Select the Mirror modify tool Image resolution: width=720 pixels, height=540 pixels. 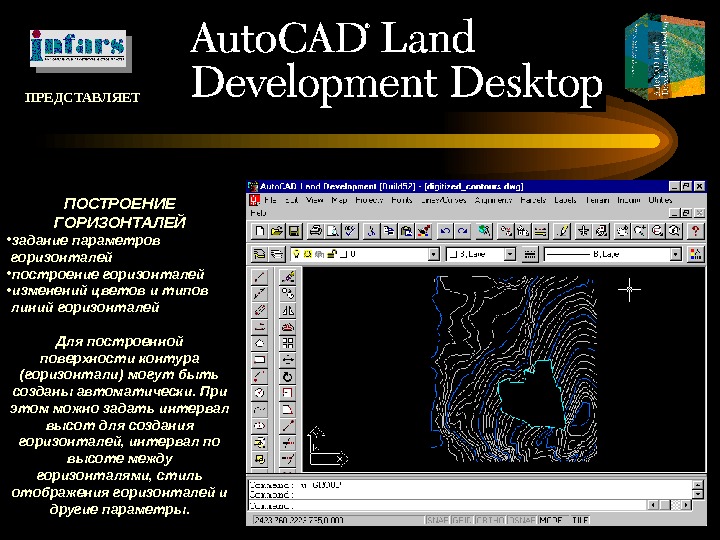point(288,310)
